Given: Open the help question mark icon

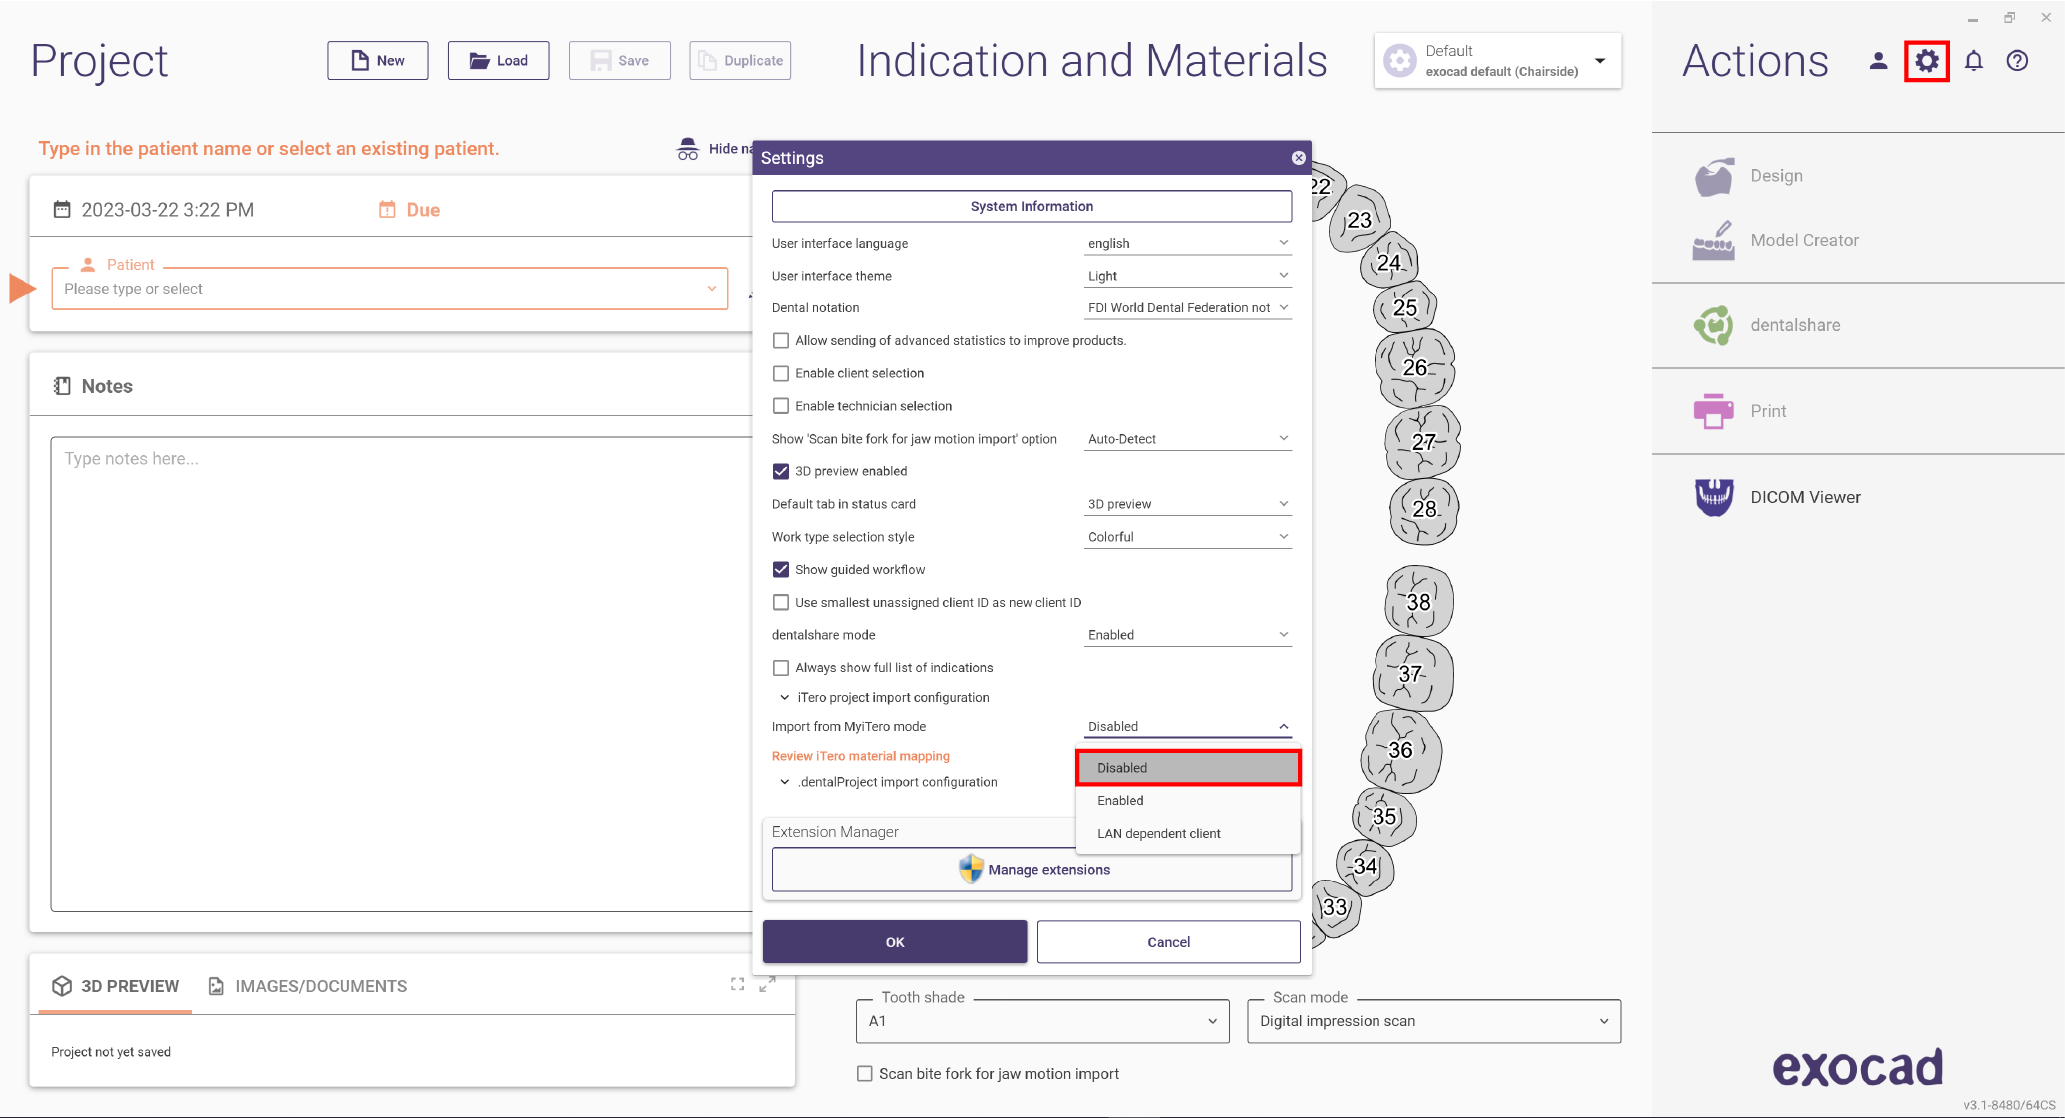Looking at the screenshot, I should pyautogui.click(x=2017, y=61).
